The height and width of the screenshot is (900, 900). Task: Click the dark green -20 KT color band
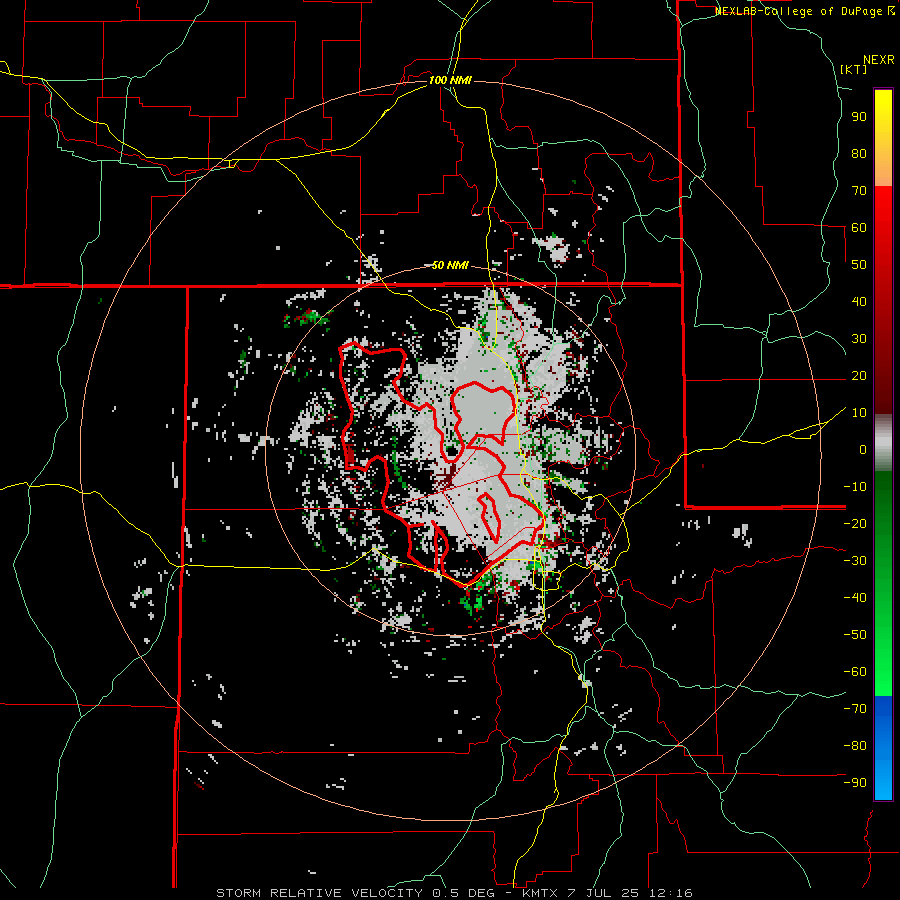[x=883, y=523]
